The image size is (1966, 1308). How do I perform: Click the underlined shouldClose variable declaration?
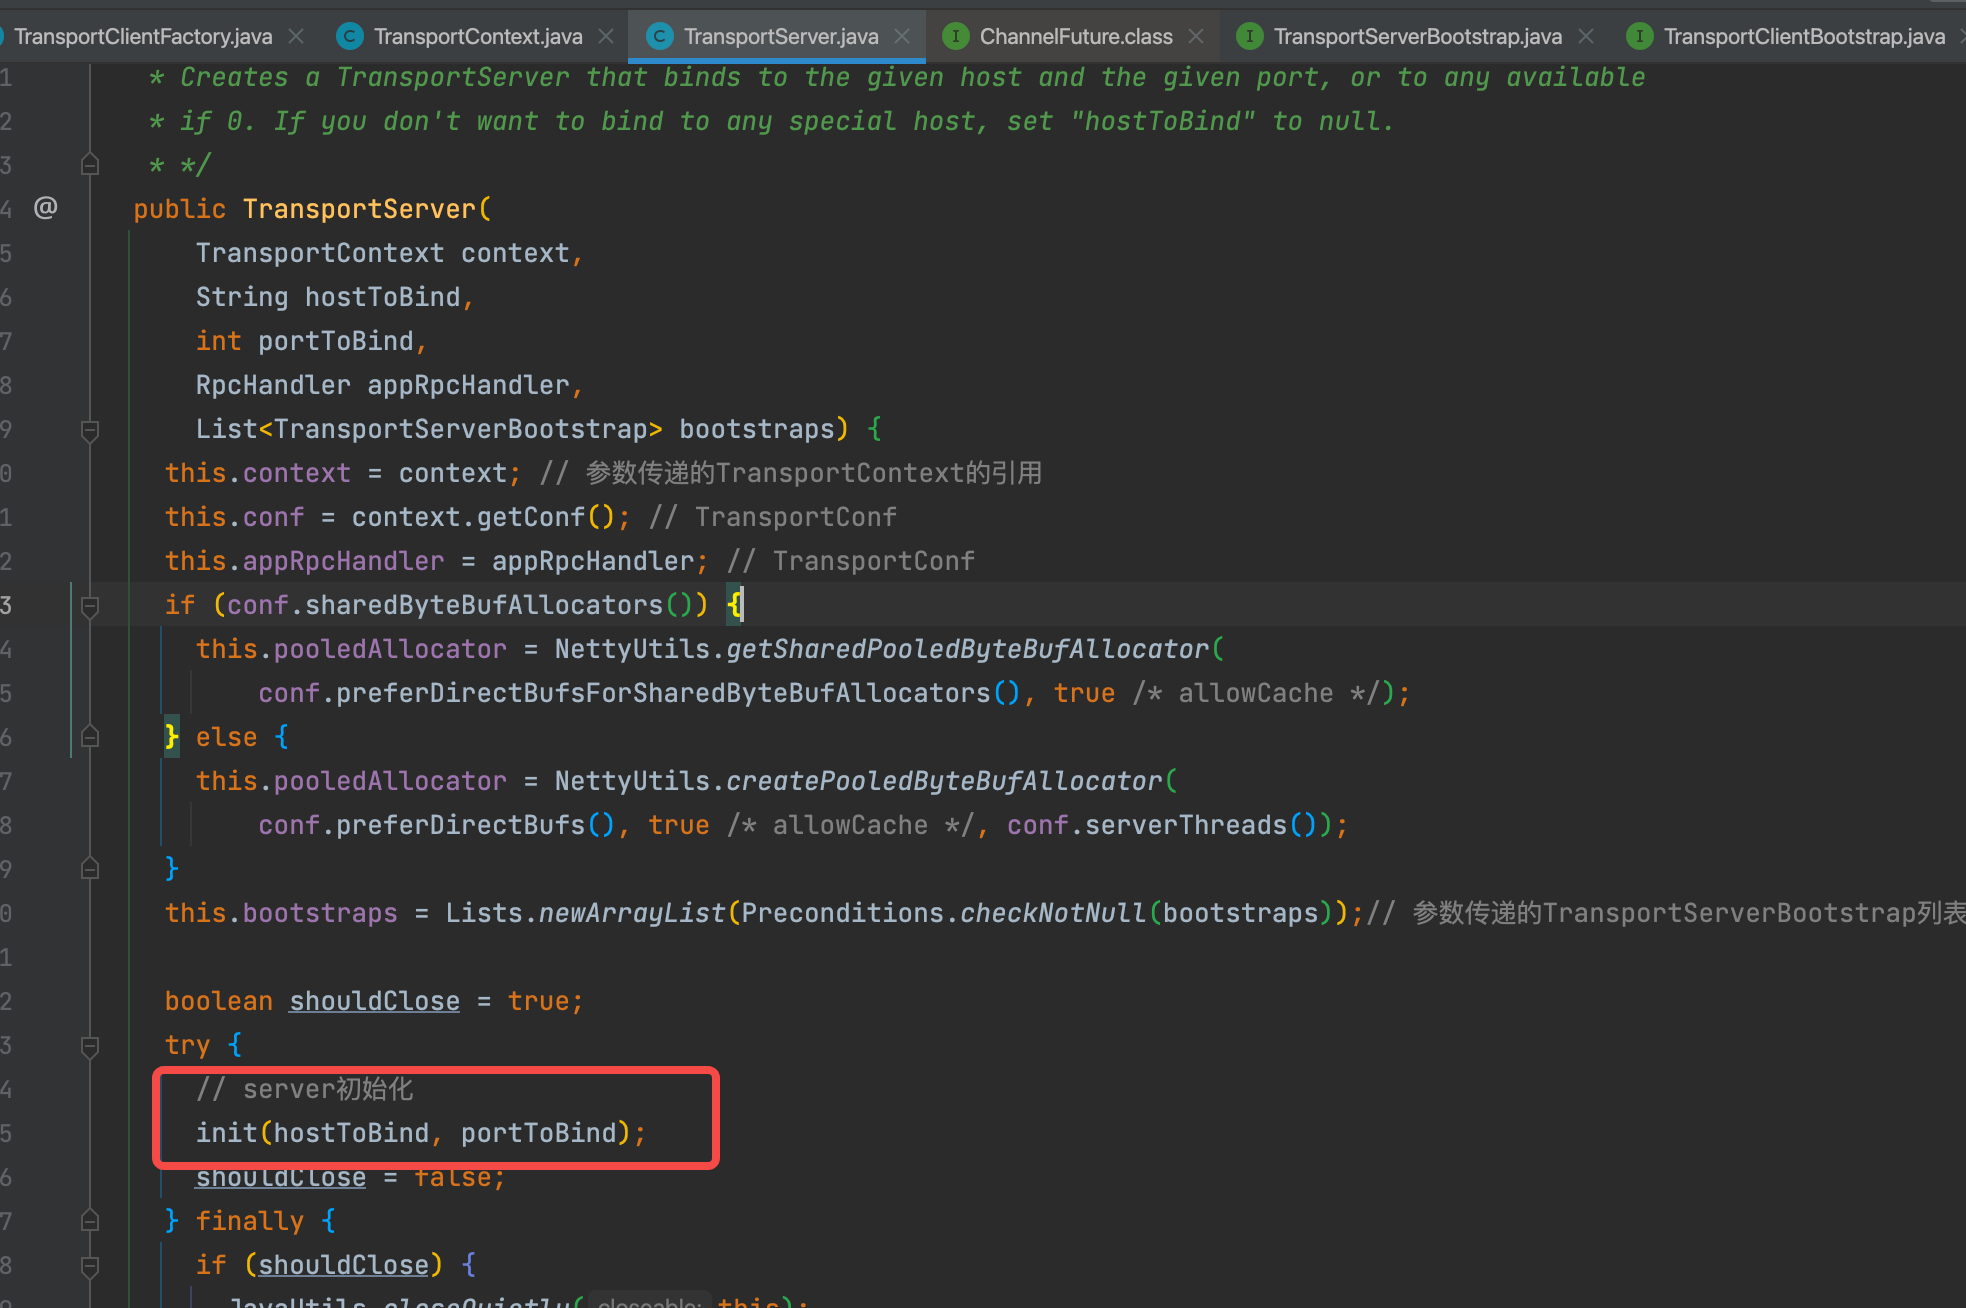374,1001
